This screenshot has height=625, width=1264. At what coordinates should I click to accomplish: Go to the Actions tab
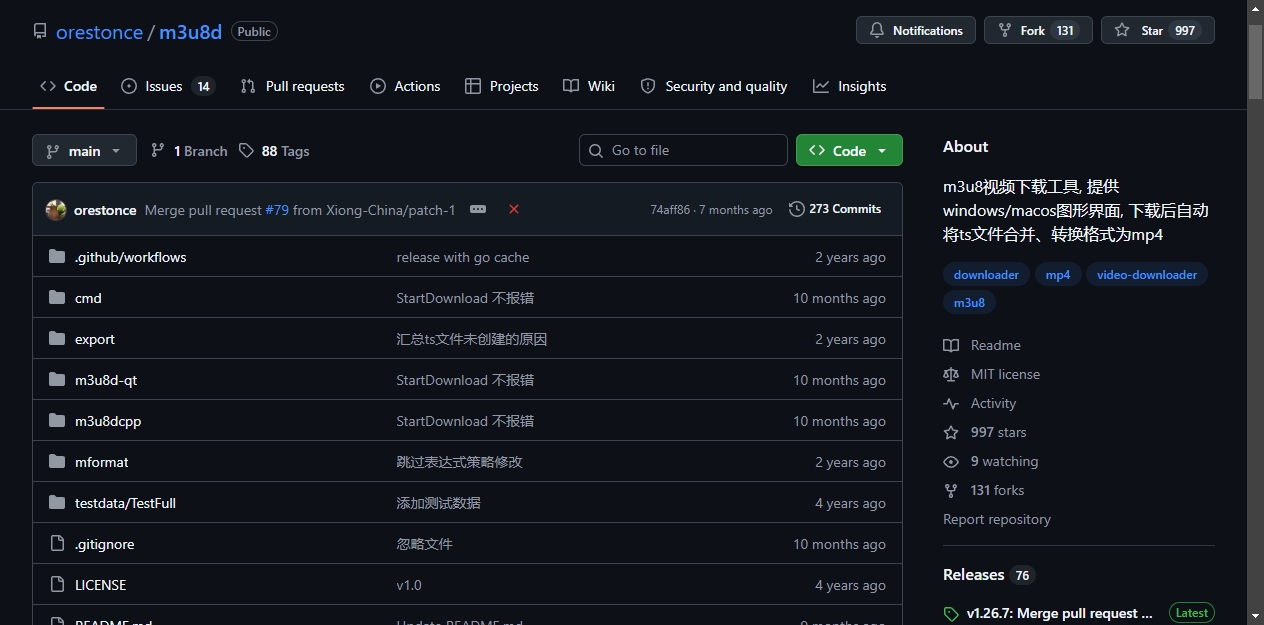coord(405,86)
